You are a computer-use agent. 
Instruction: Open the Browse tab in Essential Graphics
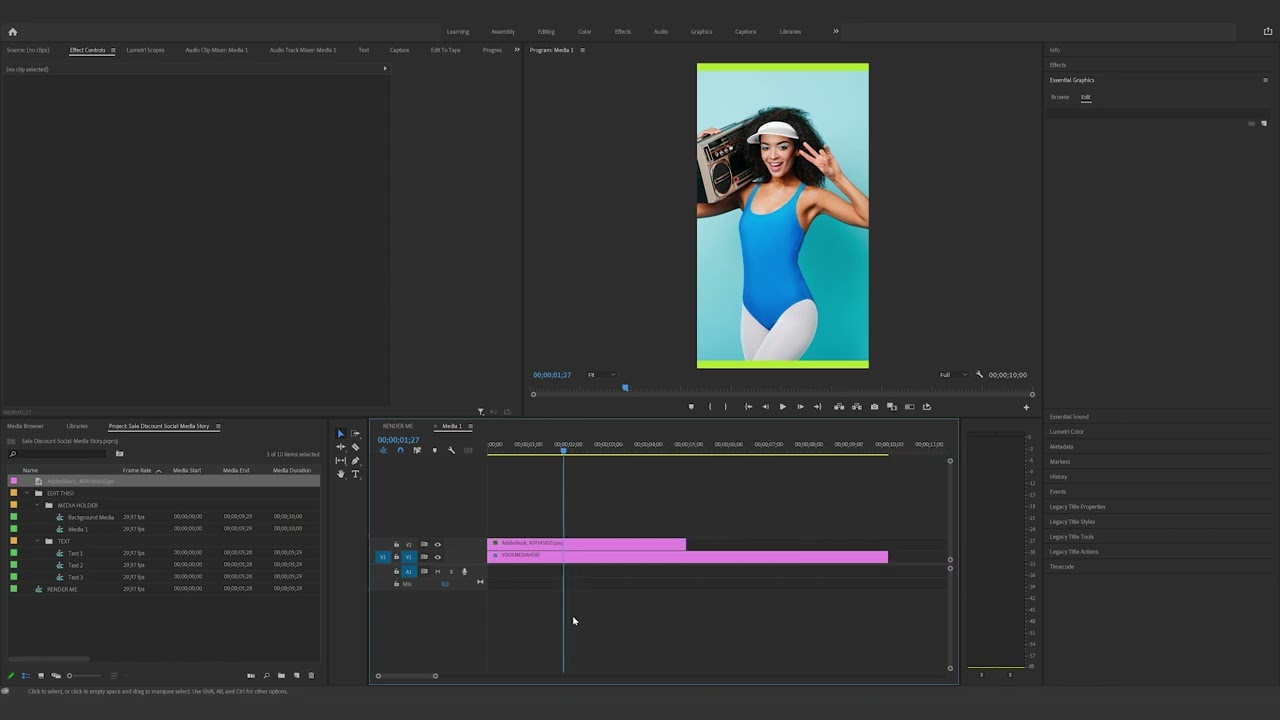coord(1060,97)
